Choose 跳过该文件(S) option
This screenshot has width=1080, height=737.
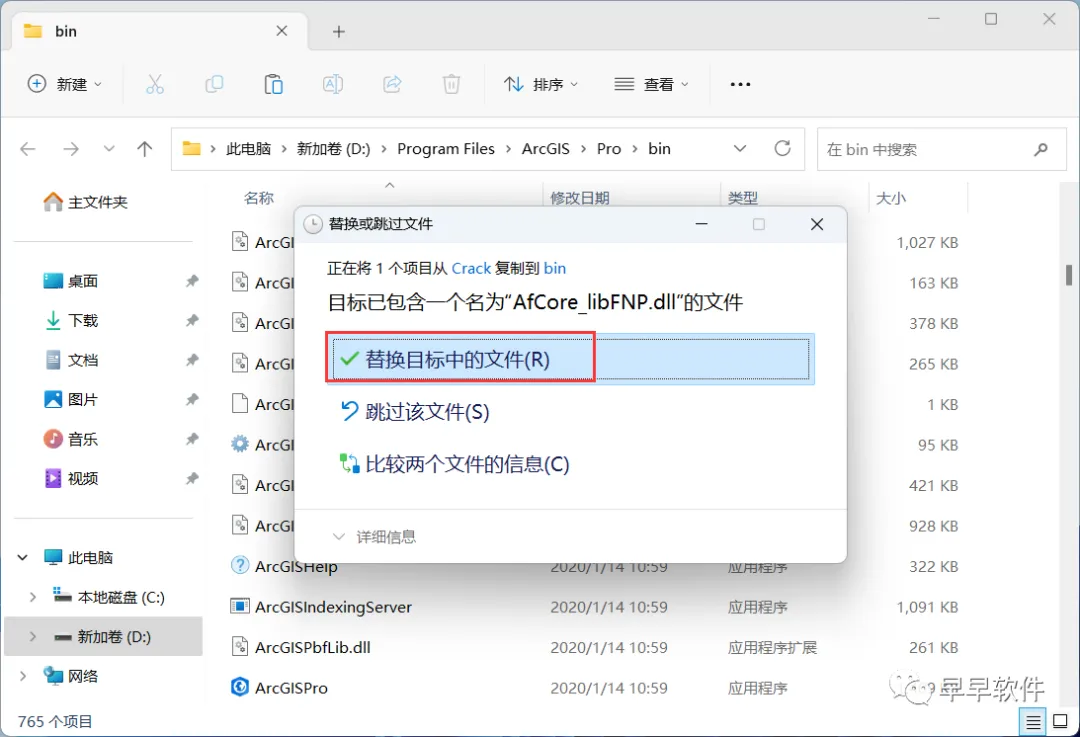(x=415, y=412)
